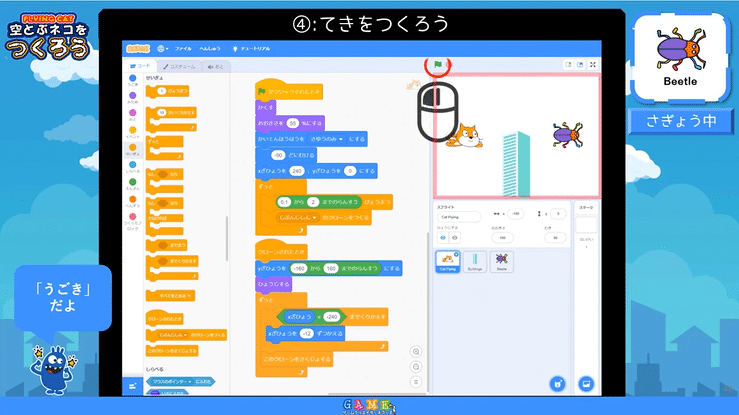Screen dimensions: 739x415
Task: Click the random range value -160
Action: (x=298, y=269)
